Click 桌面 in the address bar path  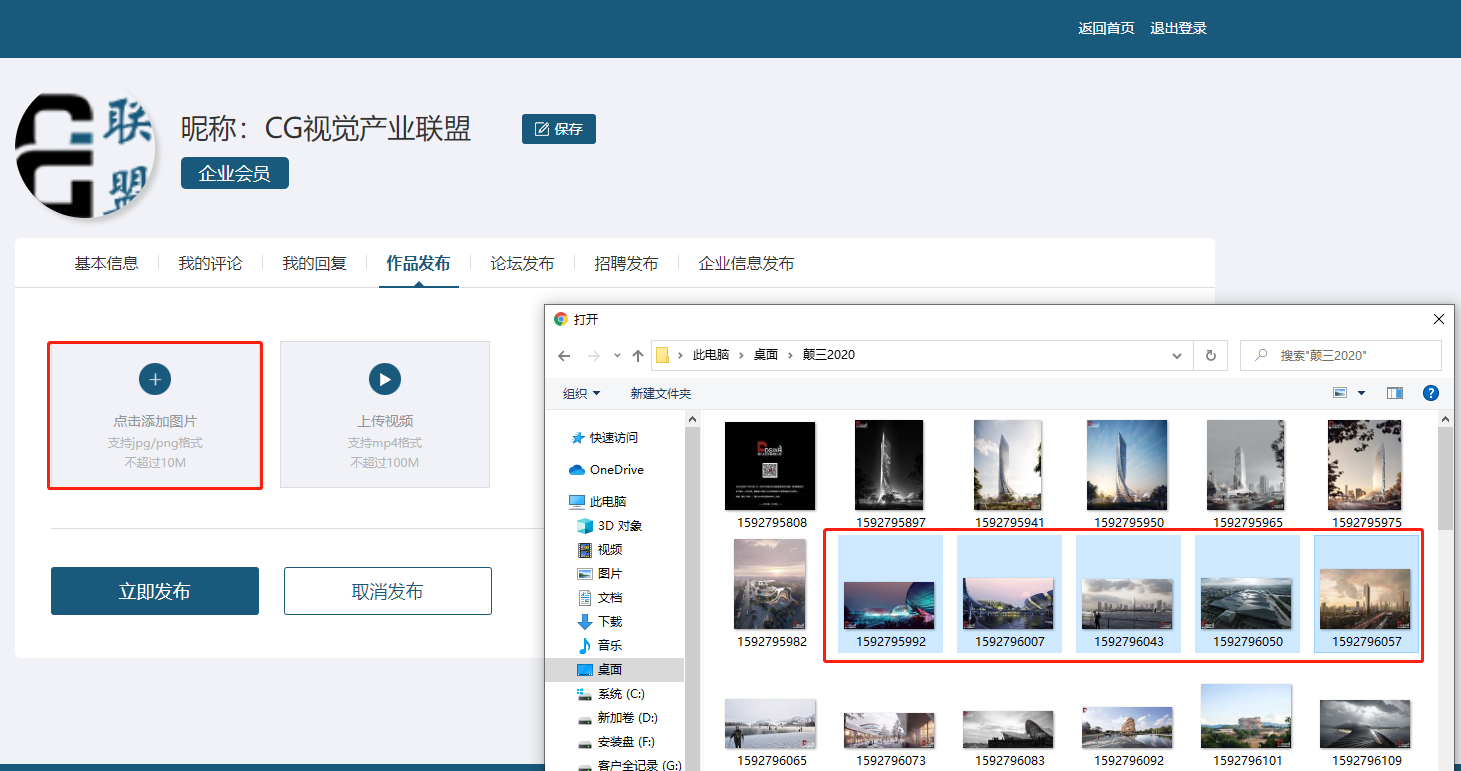766,355
